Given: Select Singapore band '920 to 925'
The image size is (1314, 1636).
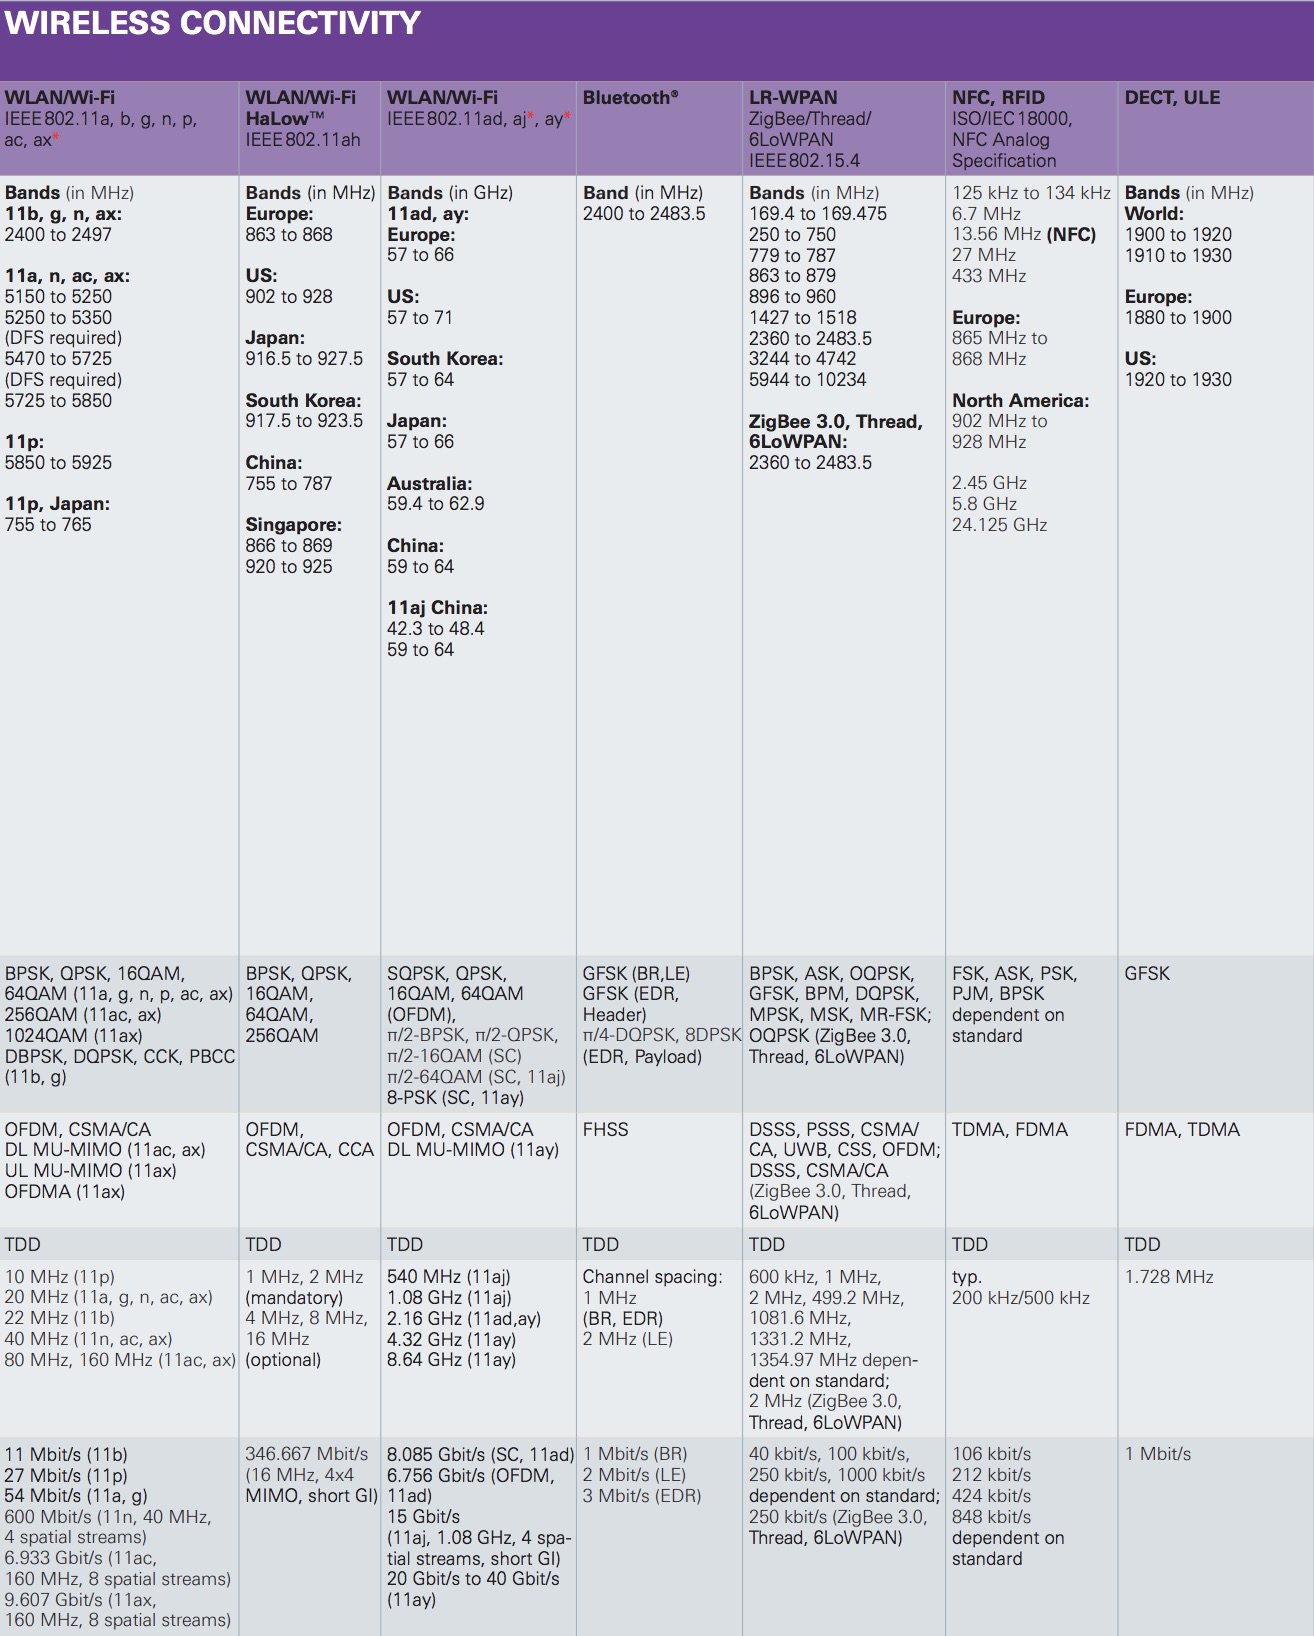Looking at the screenshot, I should (289, 567).
